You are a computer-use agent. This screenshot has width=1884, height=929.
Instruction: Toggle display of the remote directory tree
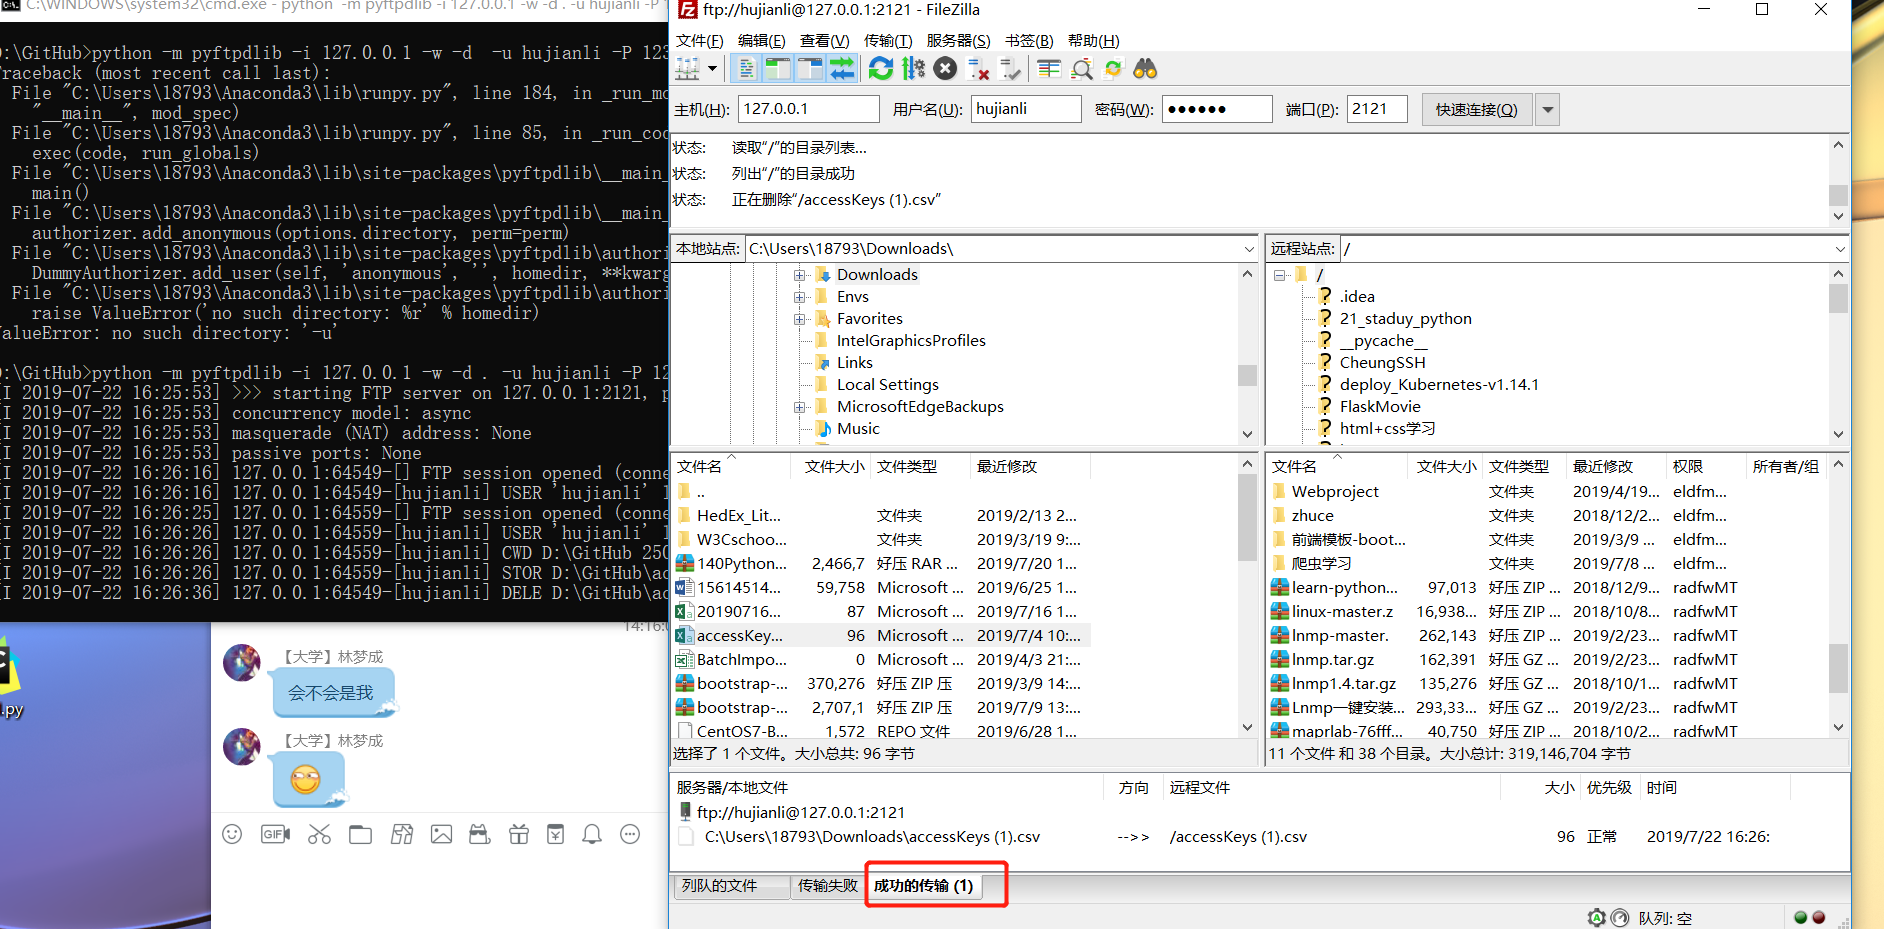(x=810, y=69)
